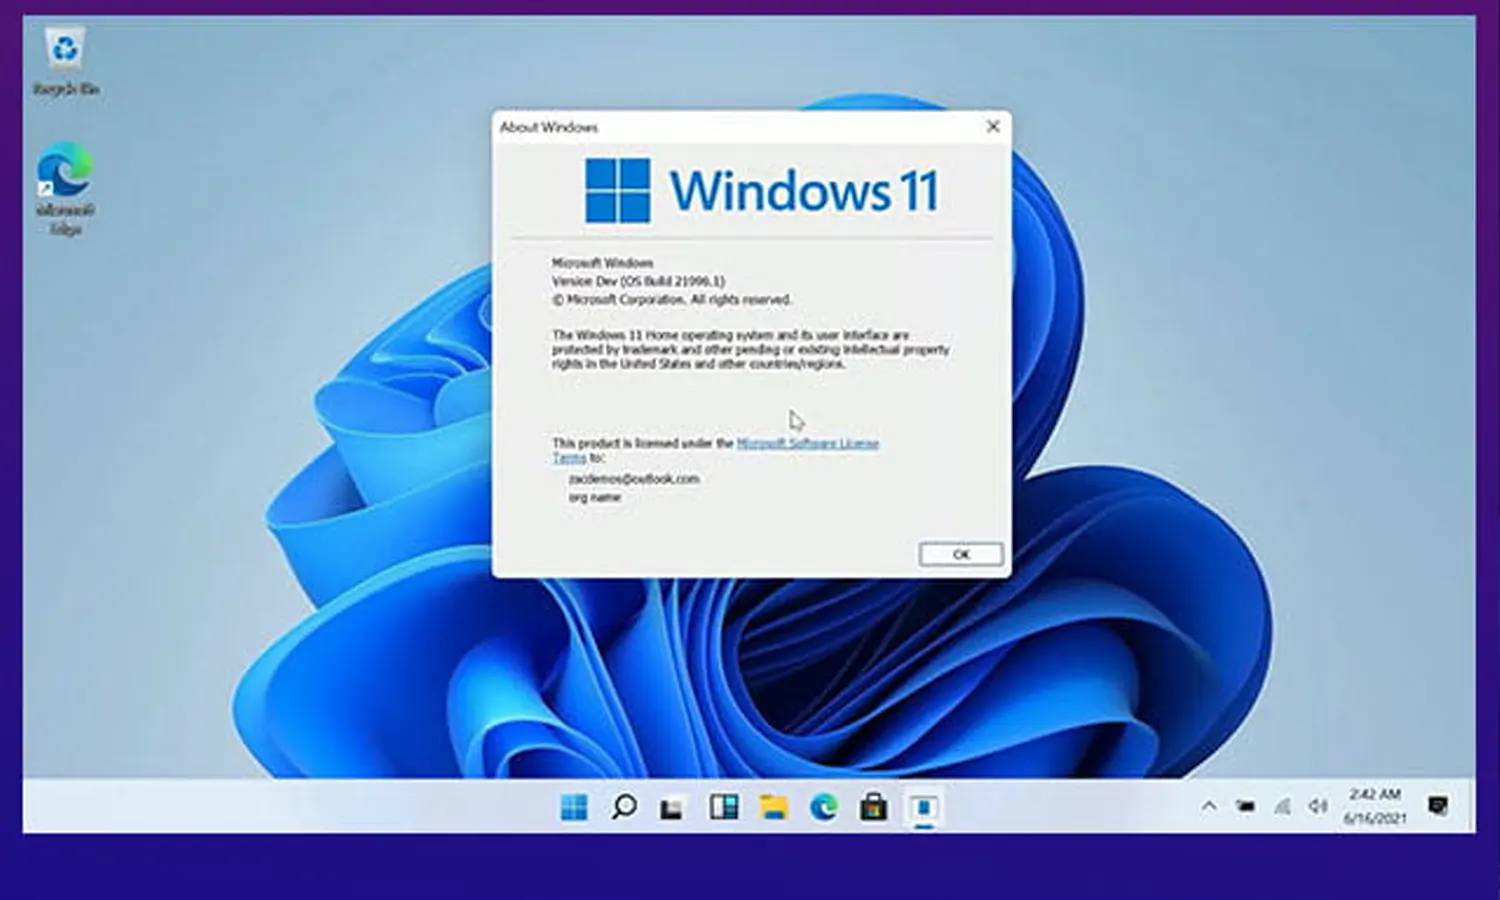Click the 'Microsoft Windows' text line
Screen dimensions: 1500x900
pyautogui.click(x=603, y=263)
